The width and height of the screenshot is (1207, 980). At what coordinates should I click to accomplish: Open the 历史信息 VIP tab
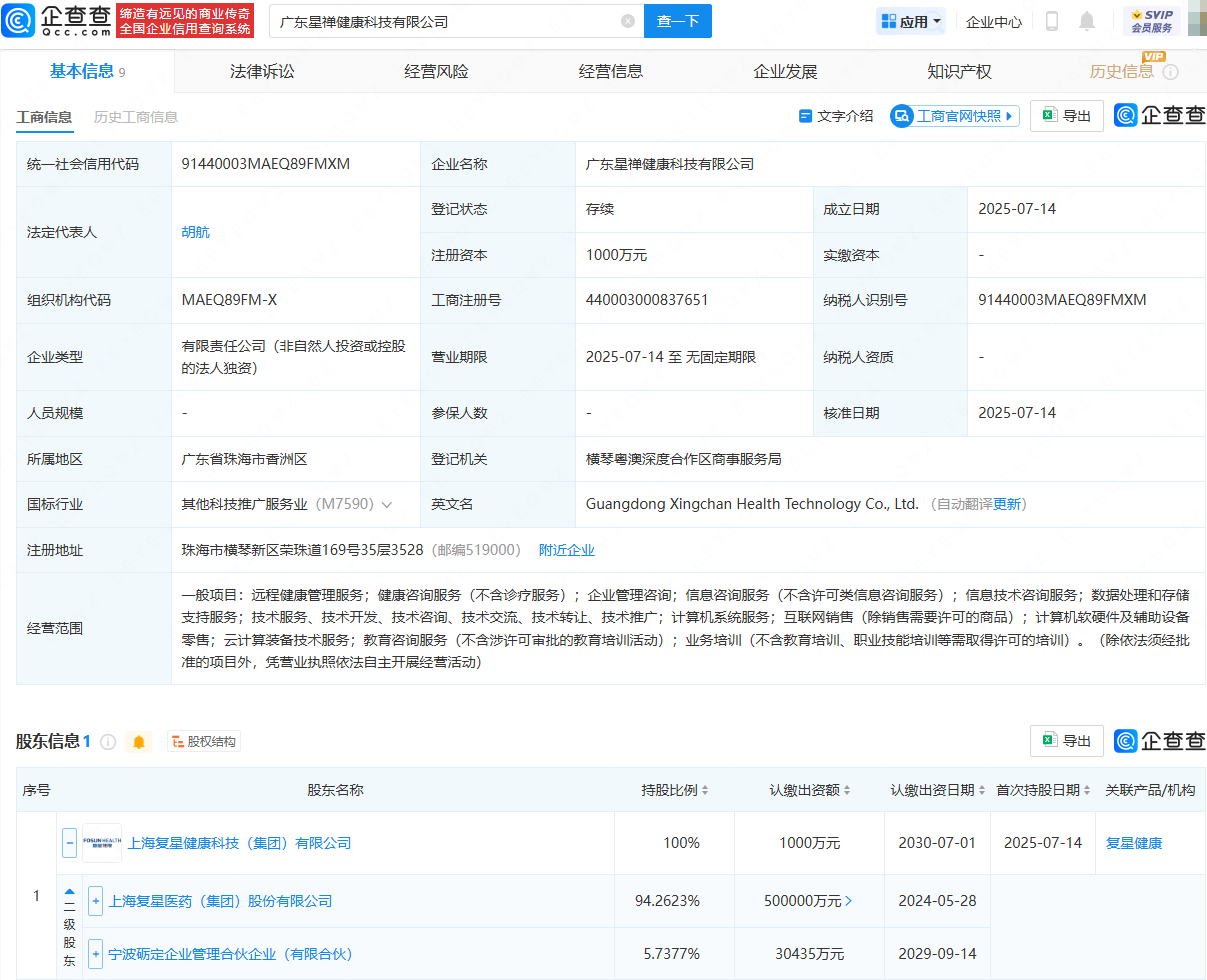tap(1122, 72)
